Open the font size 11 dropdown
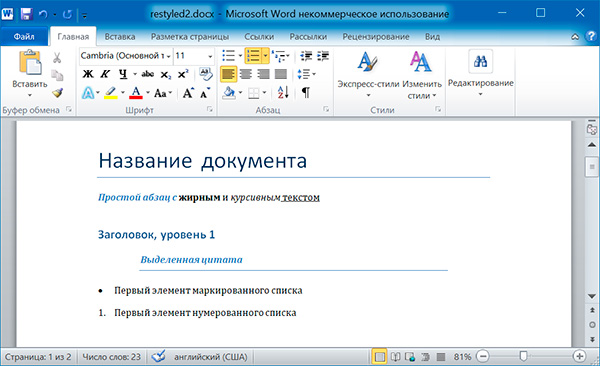The image size is (600, 366). [210, 57]
